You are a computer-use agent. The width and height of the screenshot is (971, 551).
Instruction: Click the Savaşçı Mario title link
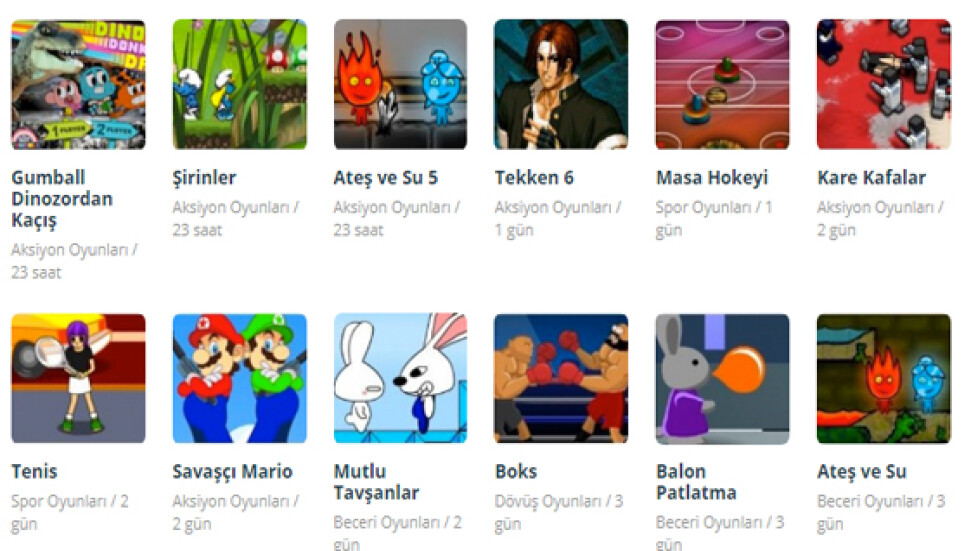(x=232, y=472)
